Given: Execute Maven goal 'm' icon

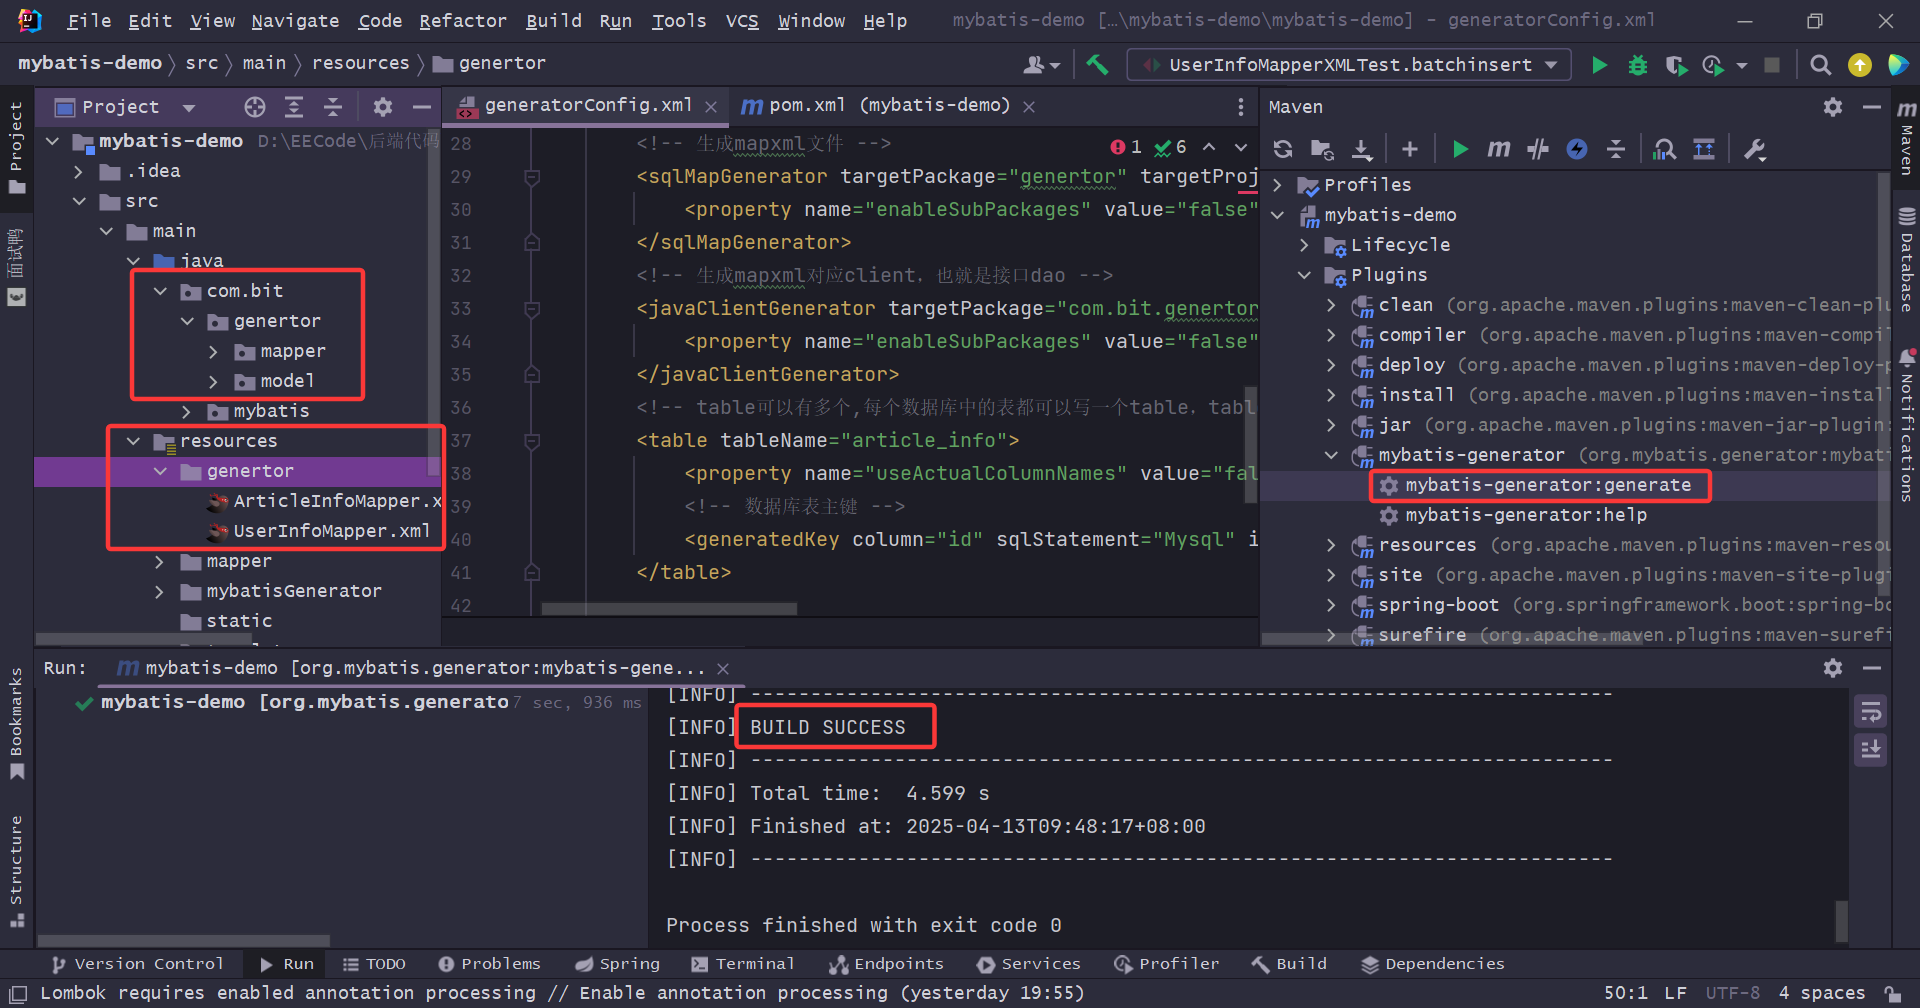Looking at the screenshot, I should 1498,150.
